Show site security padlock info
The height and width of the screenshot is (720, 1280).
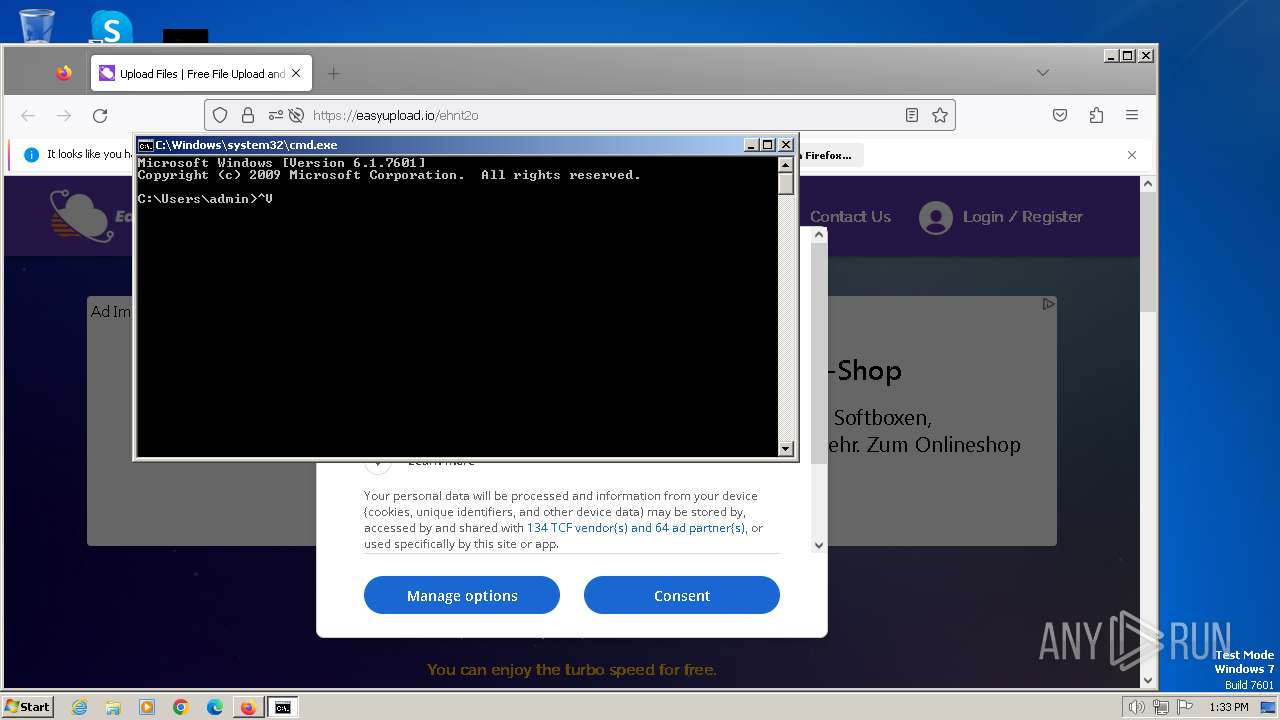tap(248, 115)
